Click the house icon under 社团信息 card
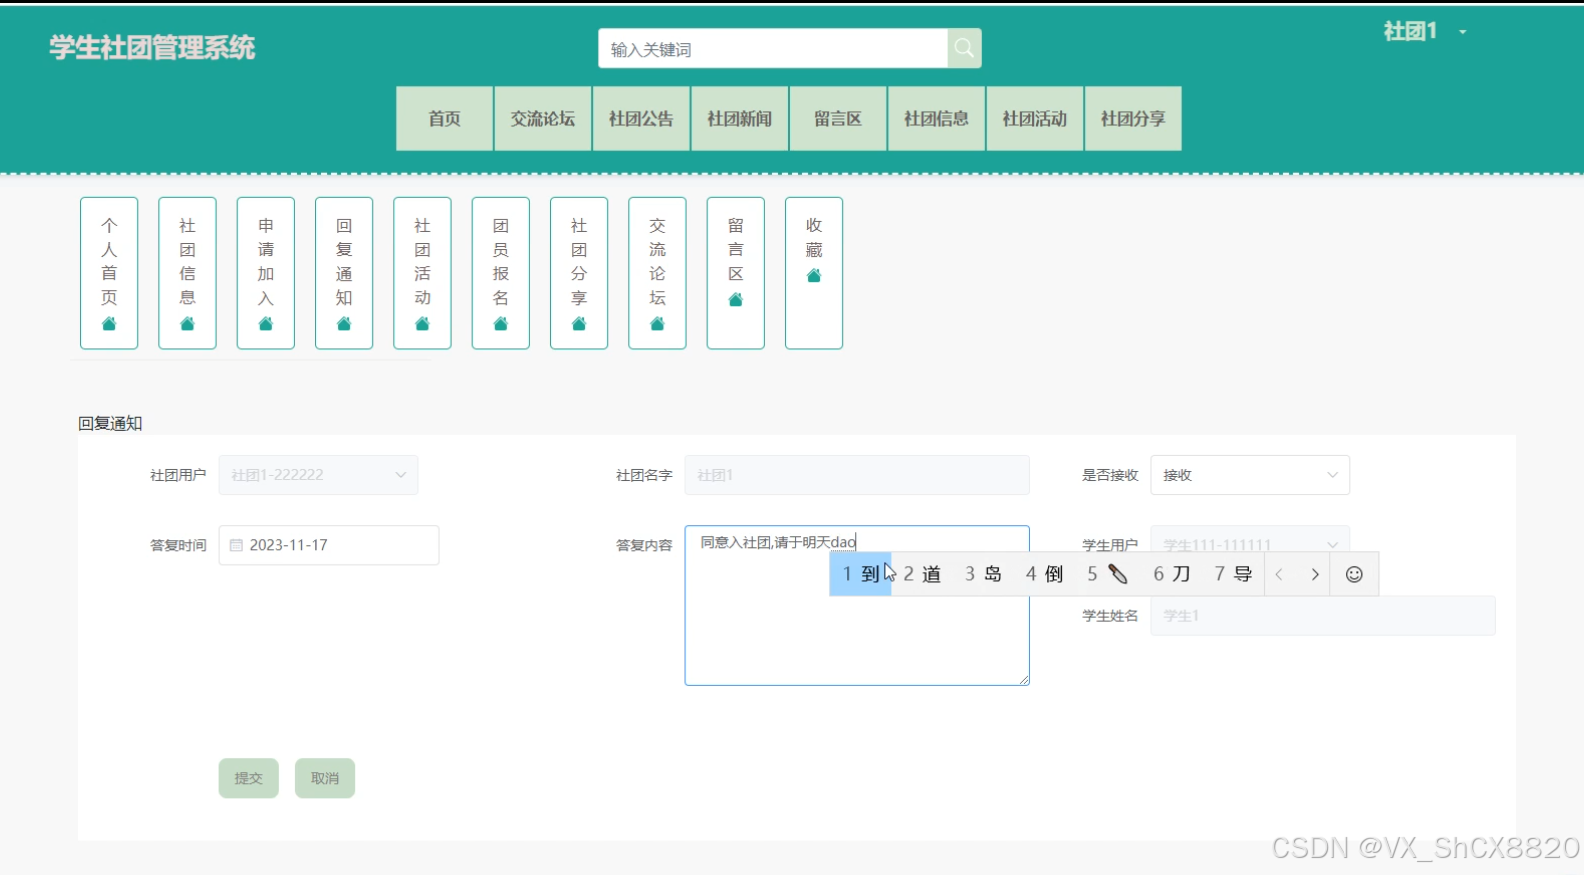The image size is (1584, 875). point(187,324)
